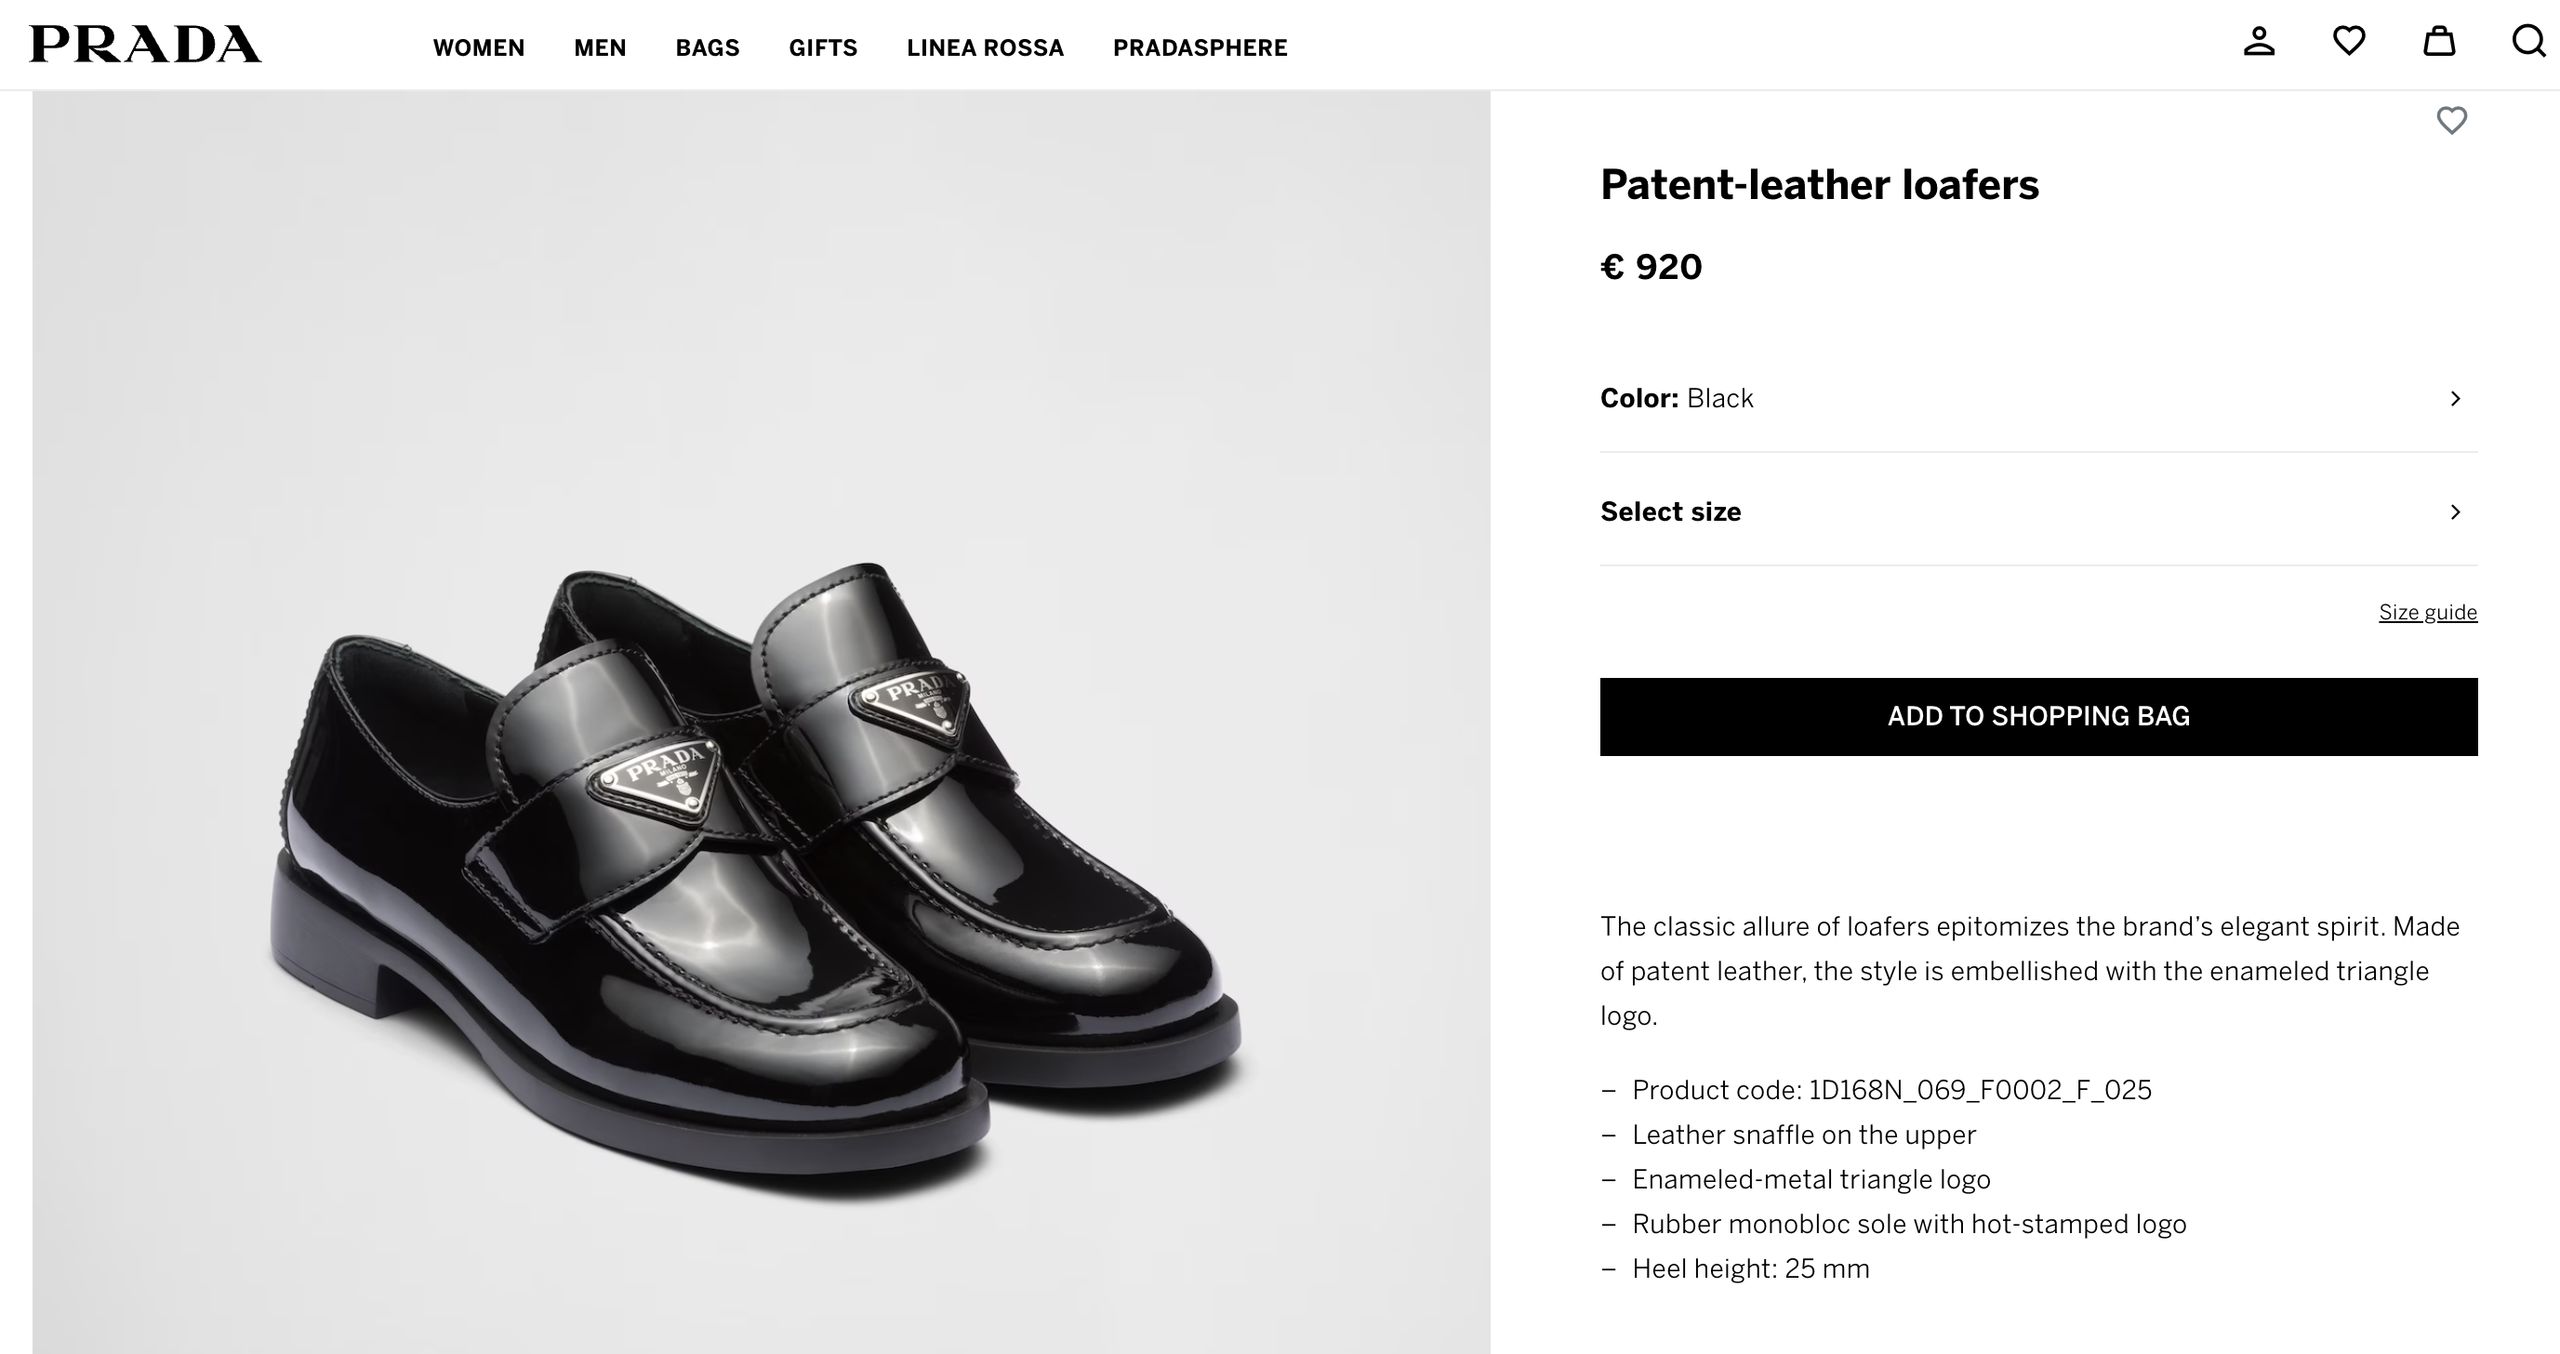Click the PRADA logo
This screenshot has width=2560, height=1354.
[x=146, y=45]
